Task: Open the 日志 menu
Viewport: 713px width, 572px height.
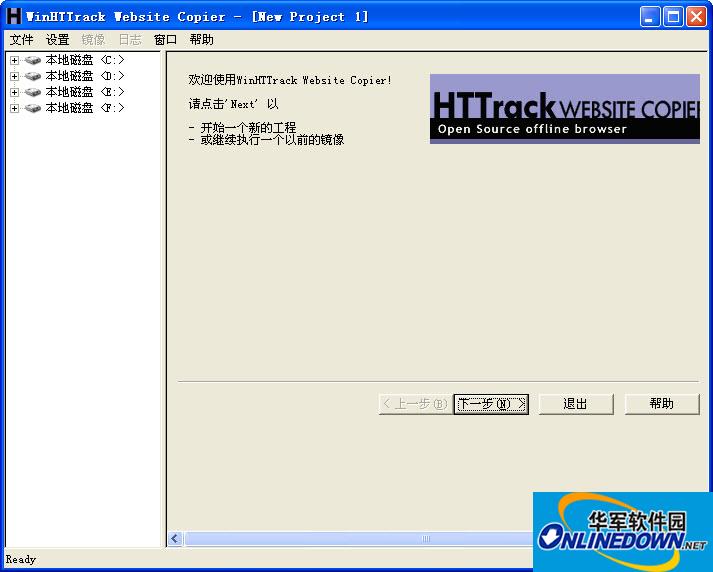Action: point(130,40)
